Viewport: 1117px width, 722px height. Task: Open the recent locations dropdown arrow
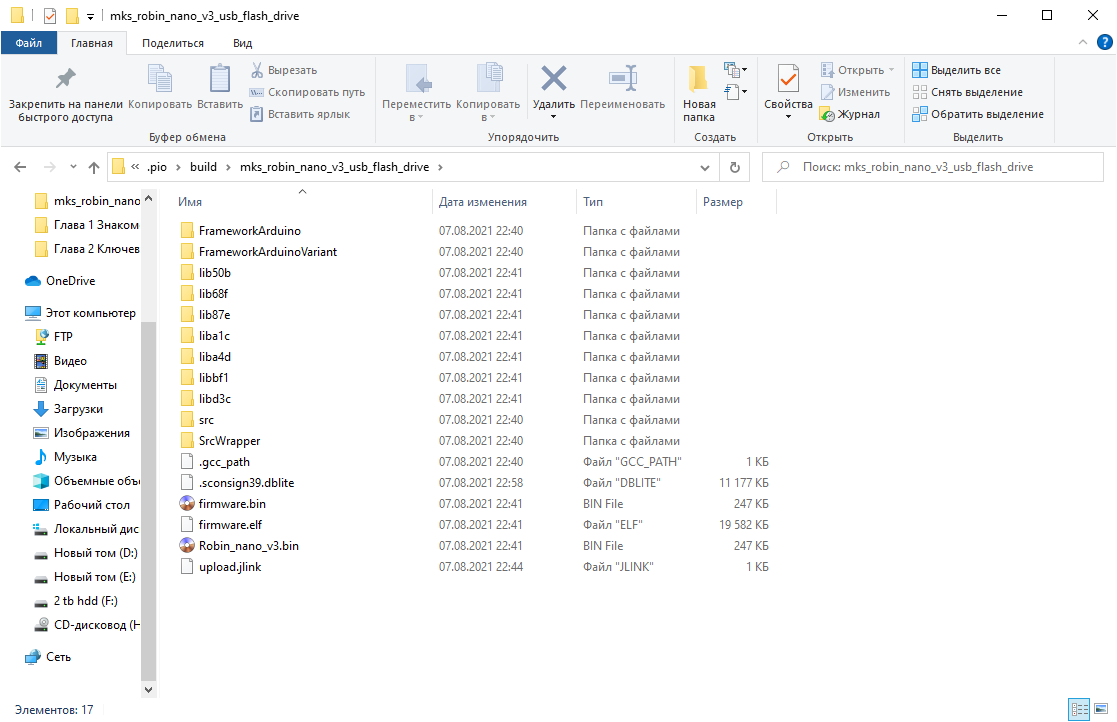[73, 167]
